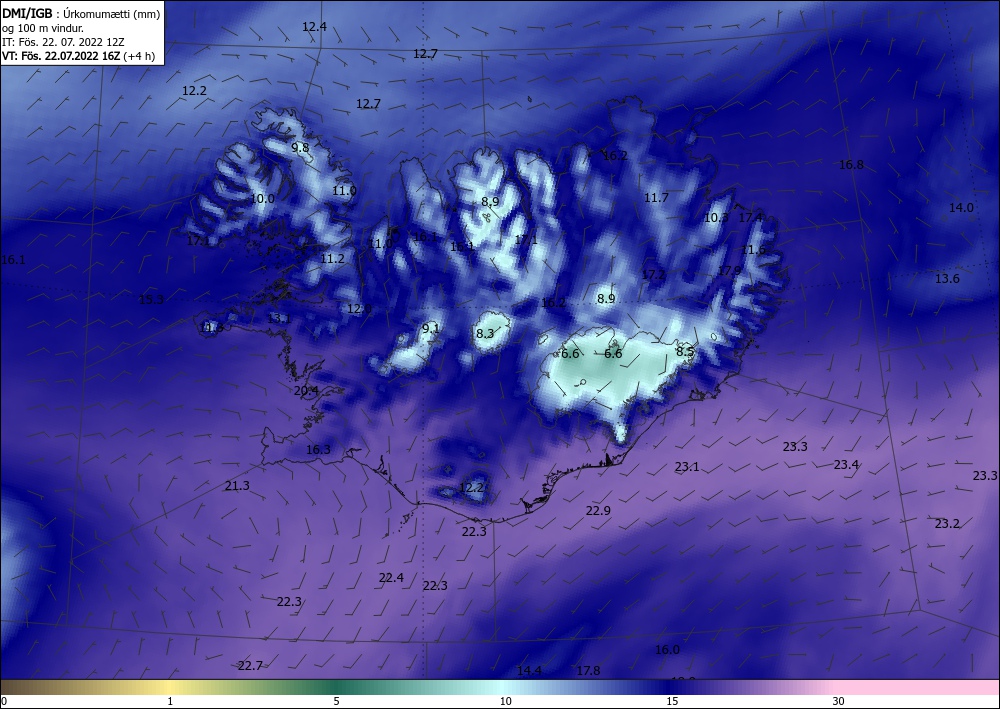Click the value 23.4 over the sea
This screenshot has width=1000, height=709.
pos(846,465)
